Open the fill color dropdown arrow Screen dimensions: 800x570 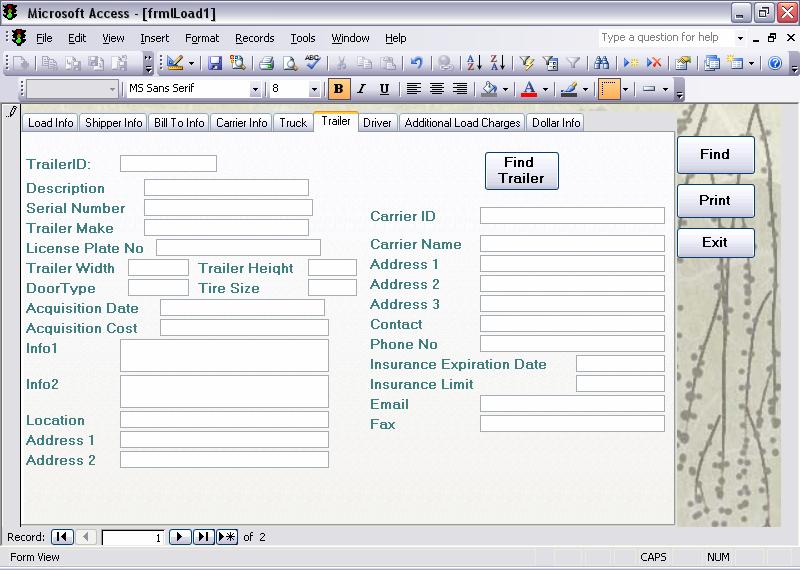(505, 89)
